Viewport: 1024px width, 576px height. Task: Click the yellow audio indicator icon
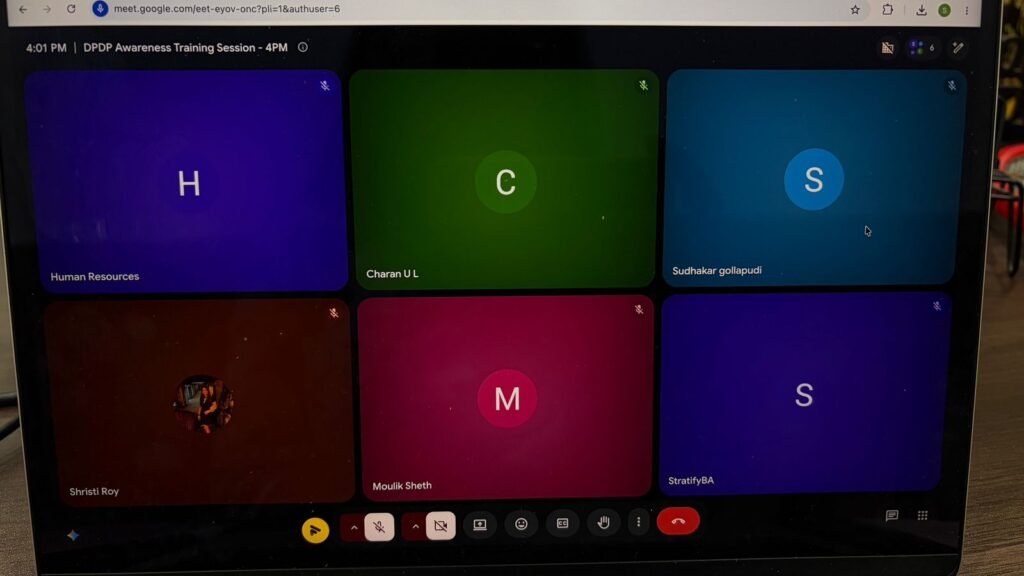click(x=315, y=530)
